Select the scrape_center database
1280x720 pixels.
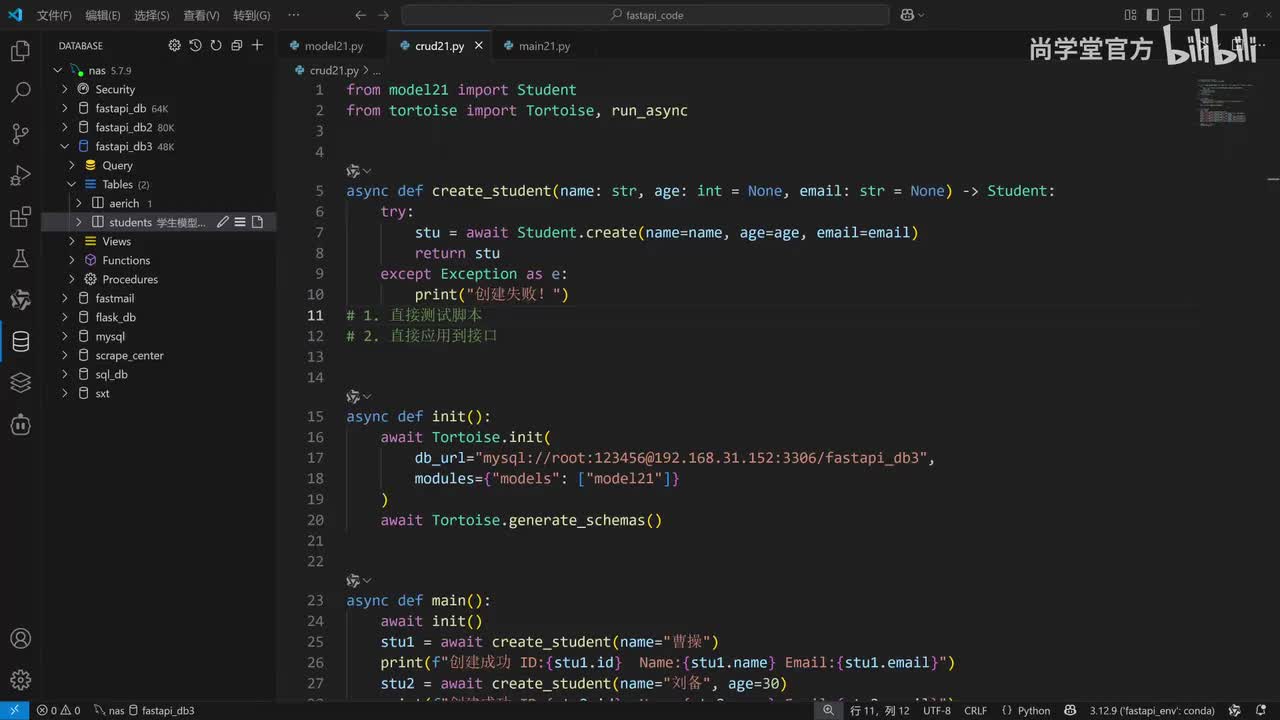[x=129, y=356]
